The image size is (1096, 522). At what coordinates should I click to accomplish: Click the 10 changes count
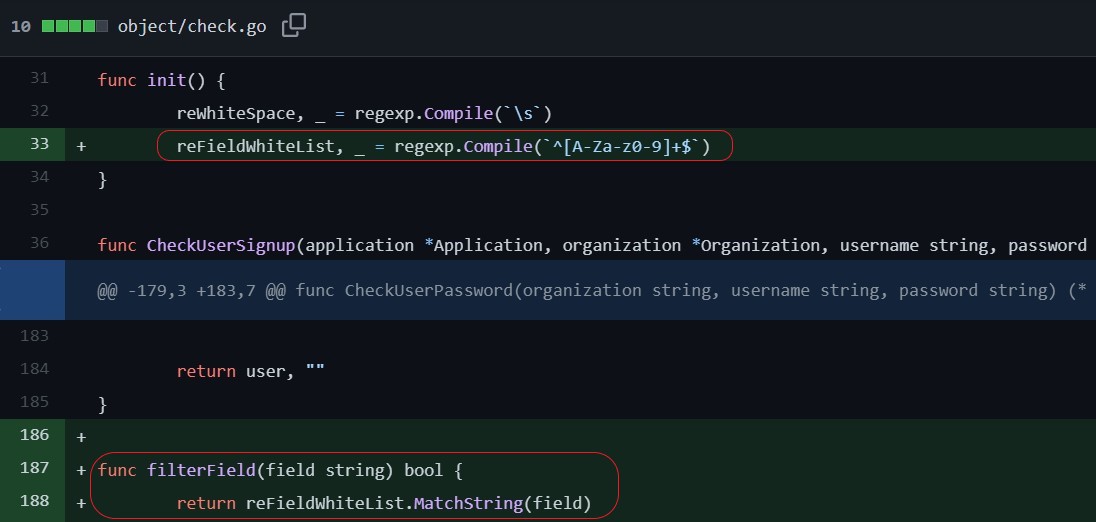[21, 27]
